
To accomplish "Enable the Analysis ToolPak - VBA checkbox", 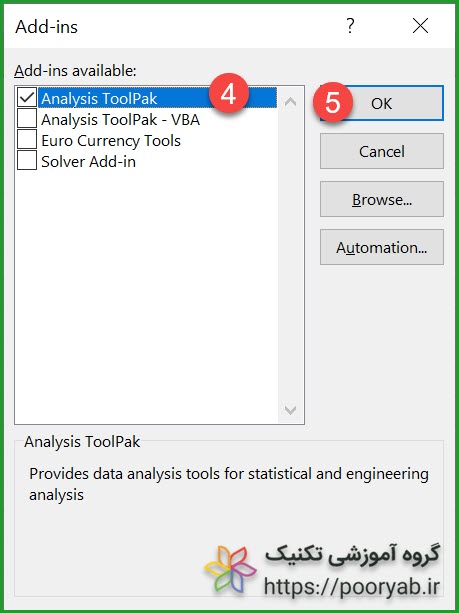I will (x=27, y=118).
